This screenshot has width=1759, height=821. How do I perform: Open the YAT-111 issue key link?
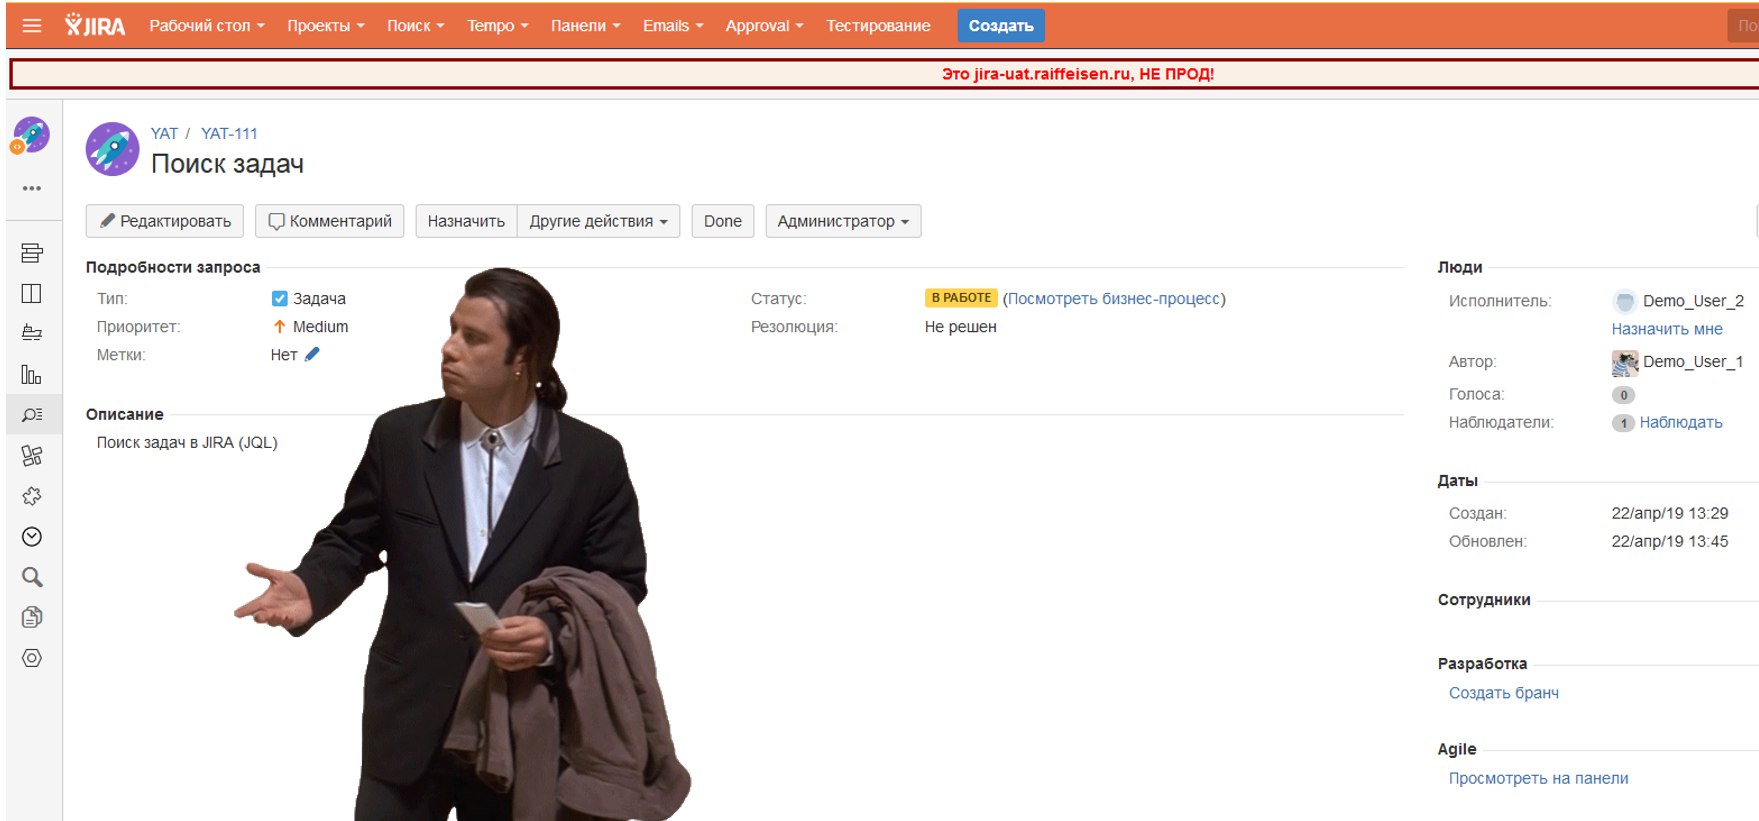pos(229,133)
